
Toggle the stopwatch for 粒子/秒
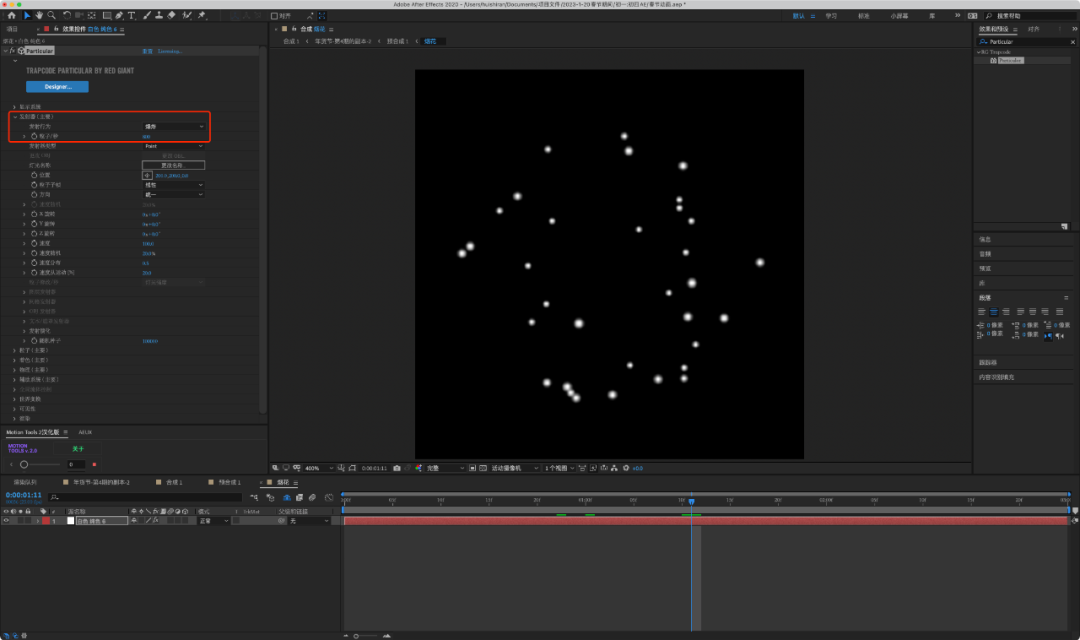click(32, 136)
